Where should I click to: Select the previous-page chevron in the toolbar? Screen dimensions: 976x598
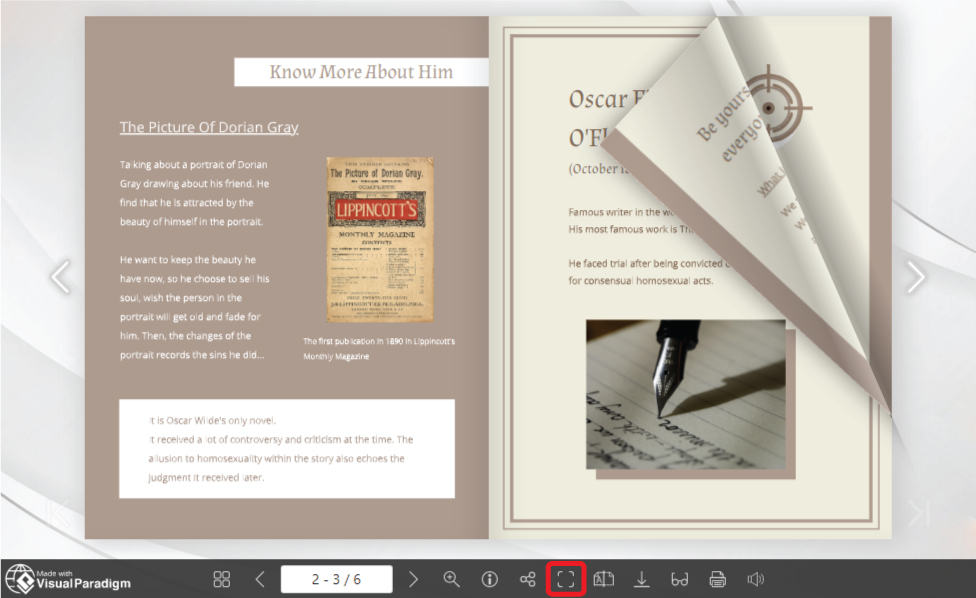261,579
